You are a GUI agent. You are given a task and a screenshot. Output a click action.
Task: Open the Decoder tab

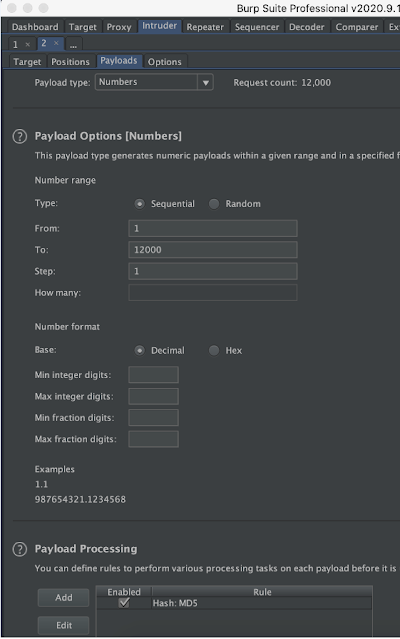pyautogui.click(x=307, y=27)
